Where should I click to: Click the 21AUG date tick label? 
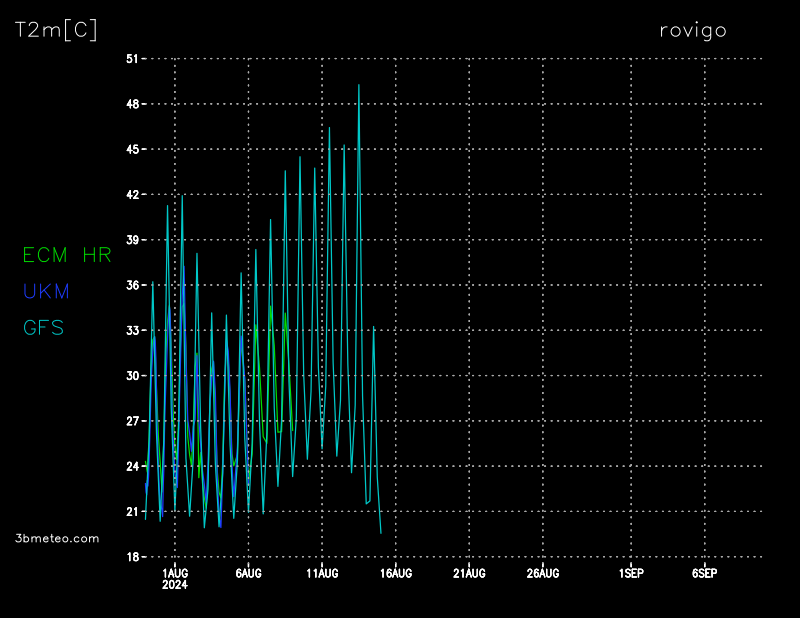(469, 573)
